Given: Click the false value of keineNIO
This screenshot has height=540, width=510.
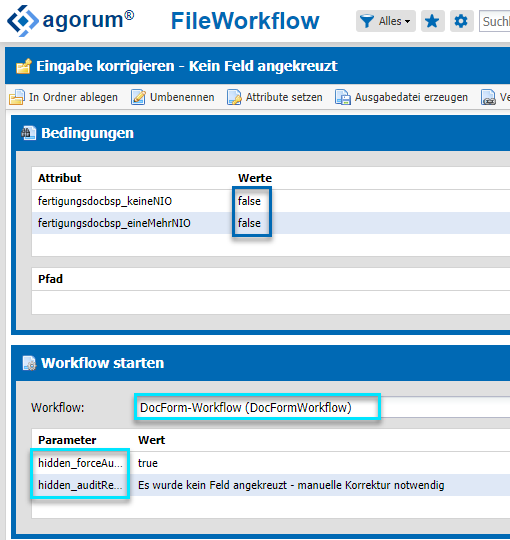Looking at the screenshot, I should 249,201.
